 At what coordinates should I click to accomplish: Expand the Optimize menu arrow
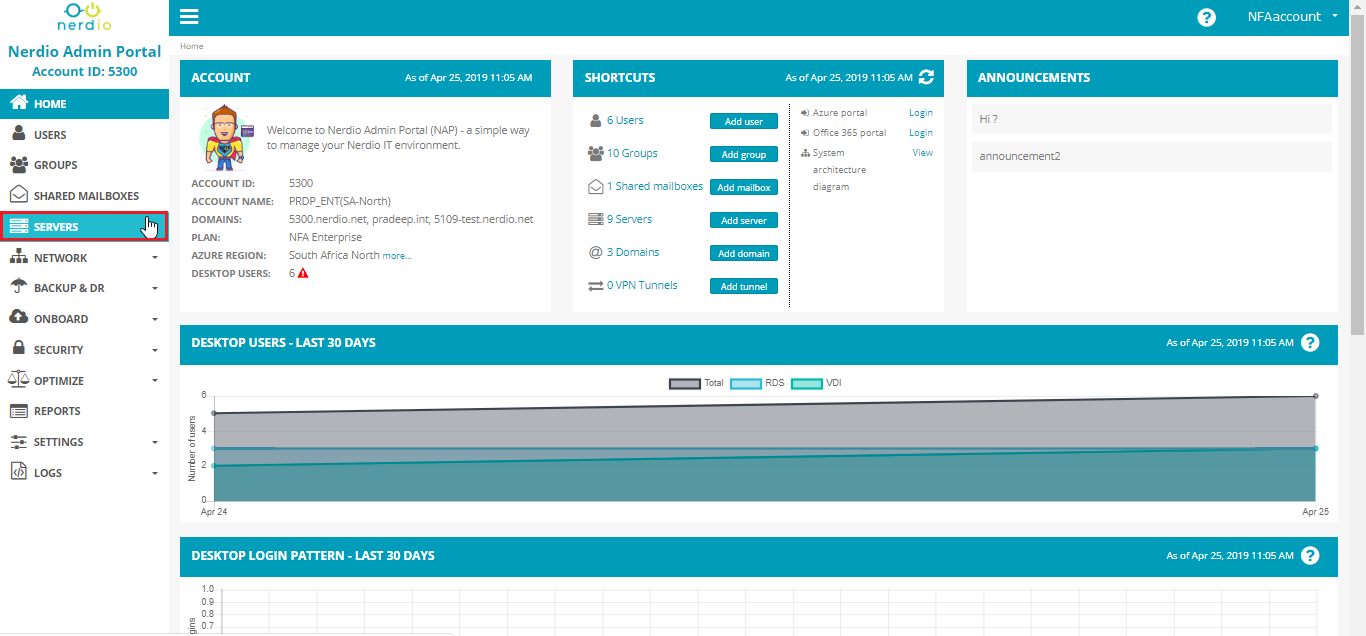(155, 381)
